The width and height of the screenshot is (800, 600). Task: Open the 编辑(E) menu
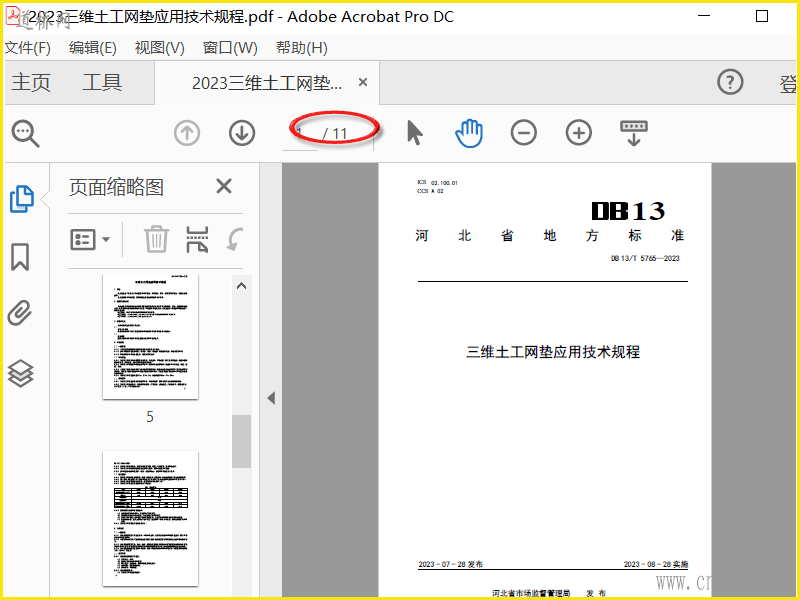(93, 48)
